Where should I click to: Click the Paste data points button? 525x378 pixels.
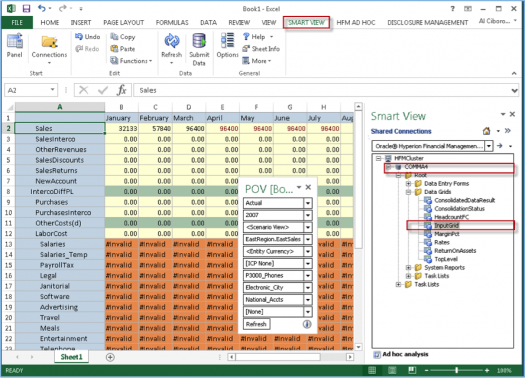[123, 49]
